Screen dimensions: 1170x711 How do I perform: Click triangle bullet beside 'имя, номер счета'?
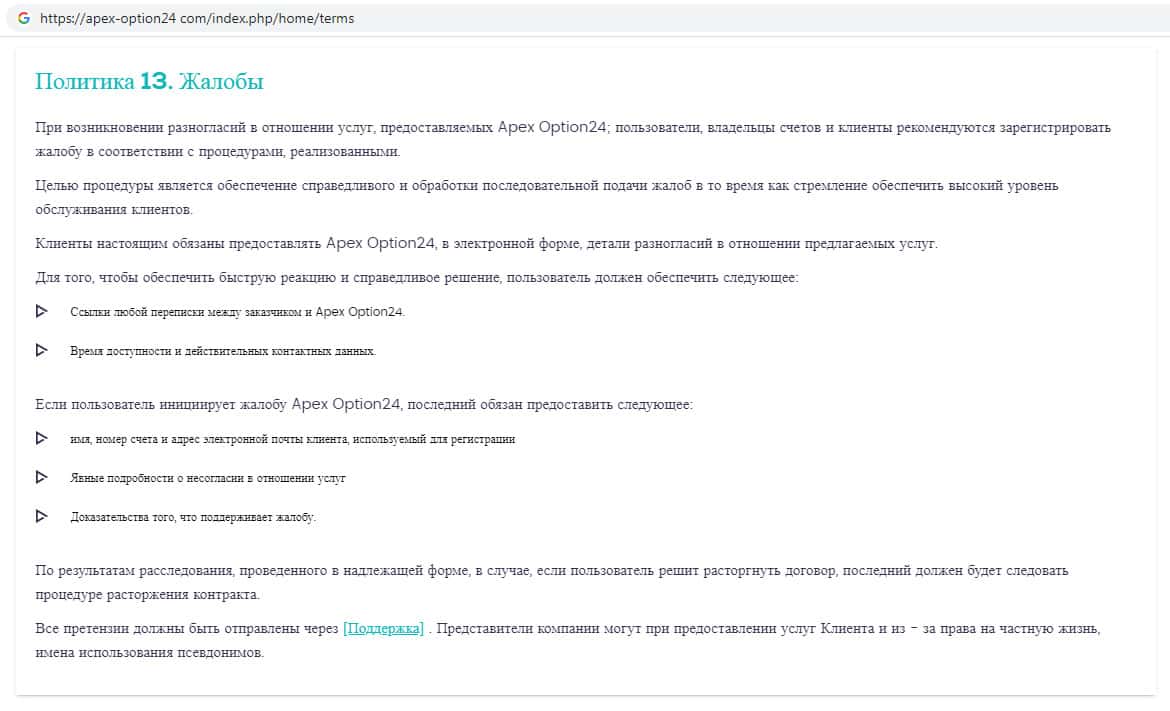[x=42, y=438]
